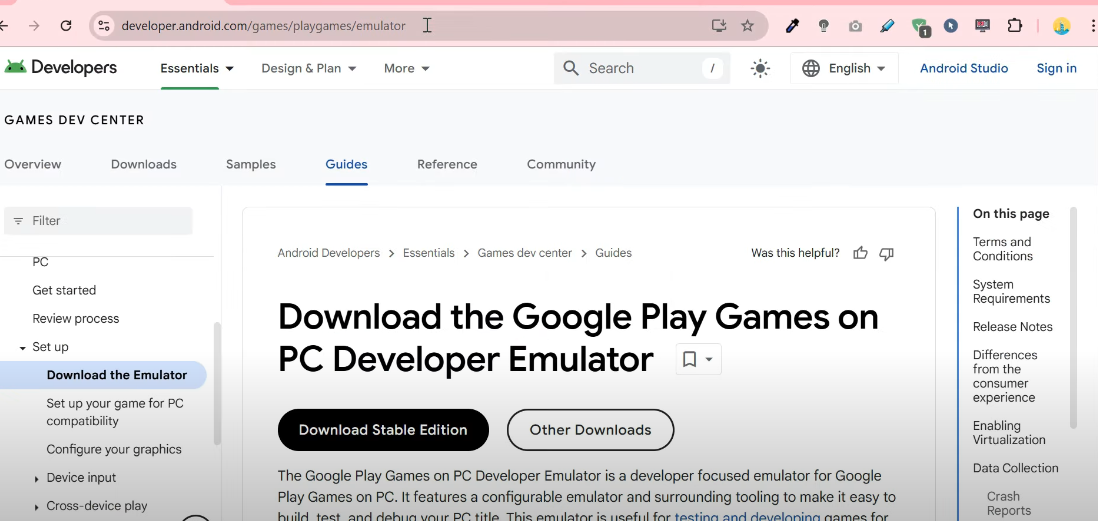Switch to the Downloads tab
Screen dimensions: 1098x521
point(144,164)
